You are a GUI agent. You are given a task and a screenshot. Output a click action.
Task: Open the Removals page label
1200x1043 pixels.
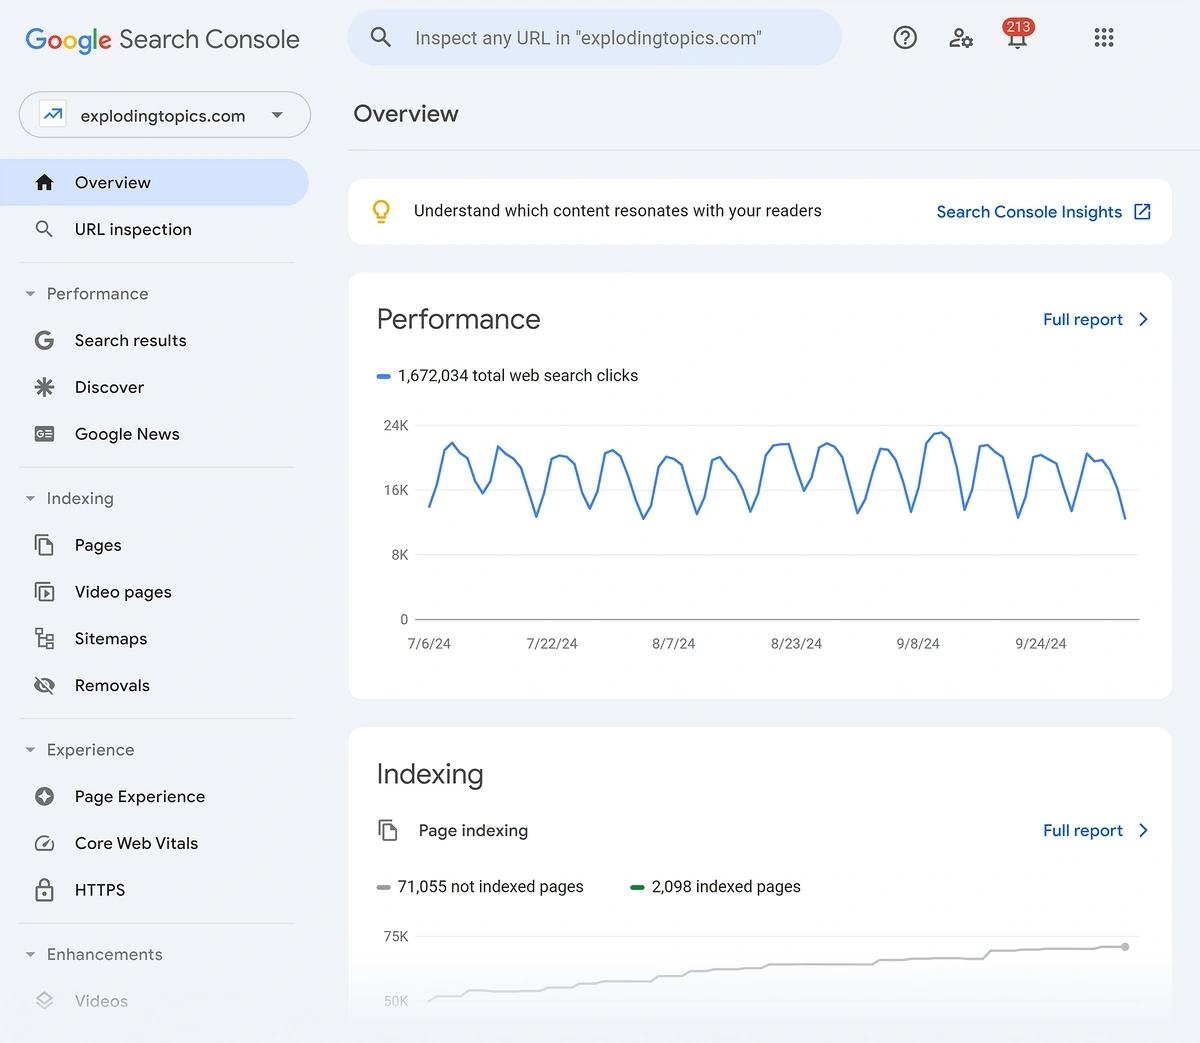[x=112, y=685]
